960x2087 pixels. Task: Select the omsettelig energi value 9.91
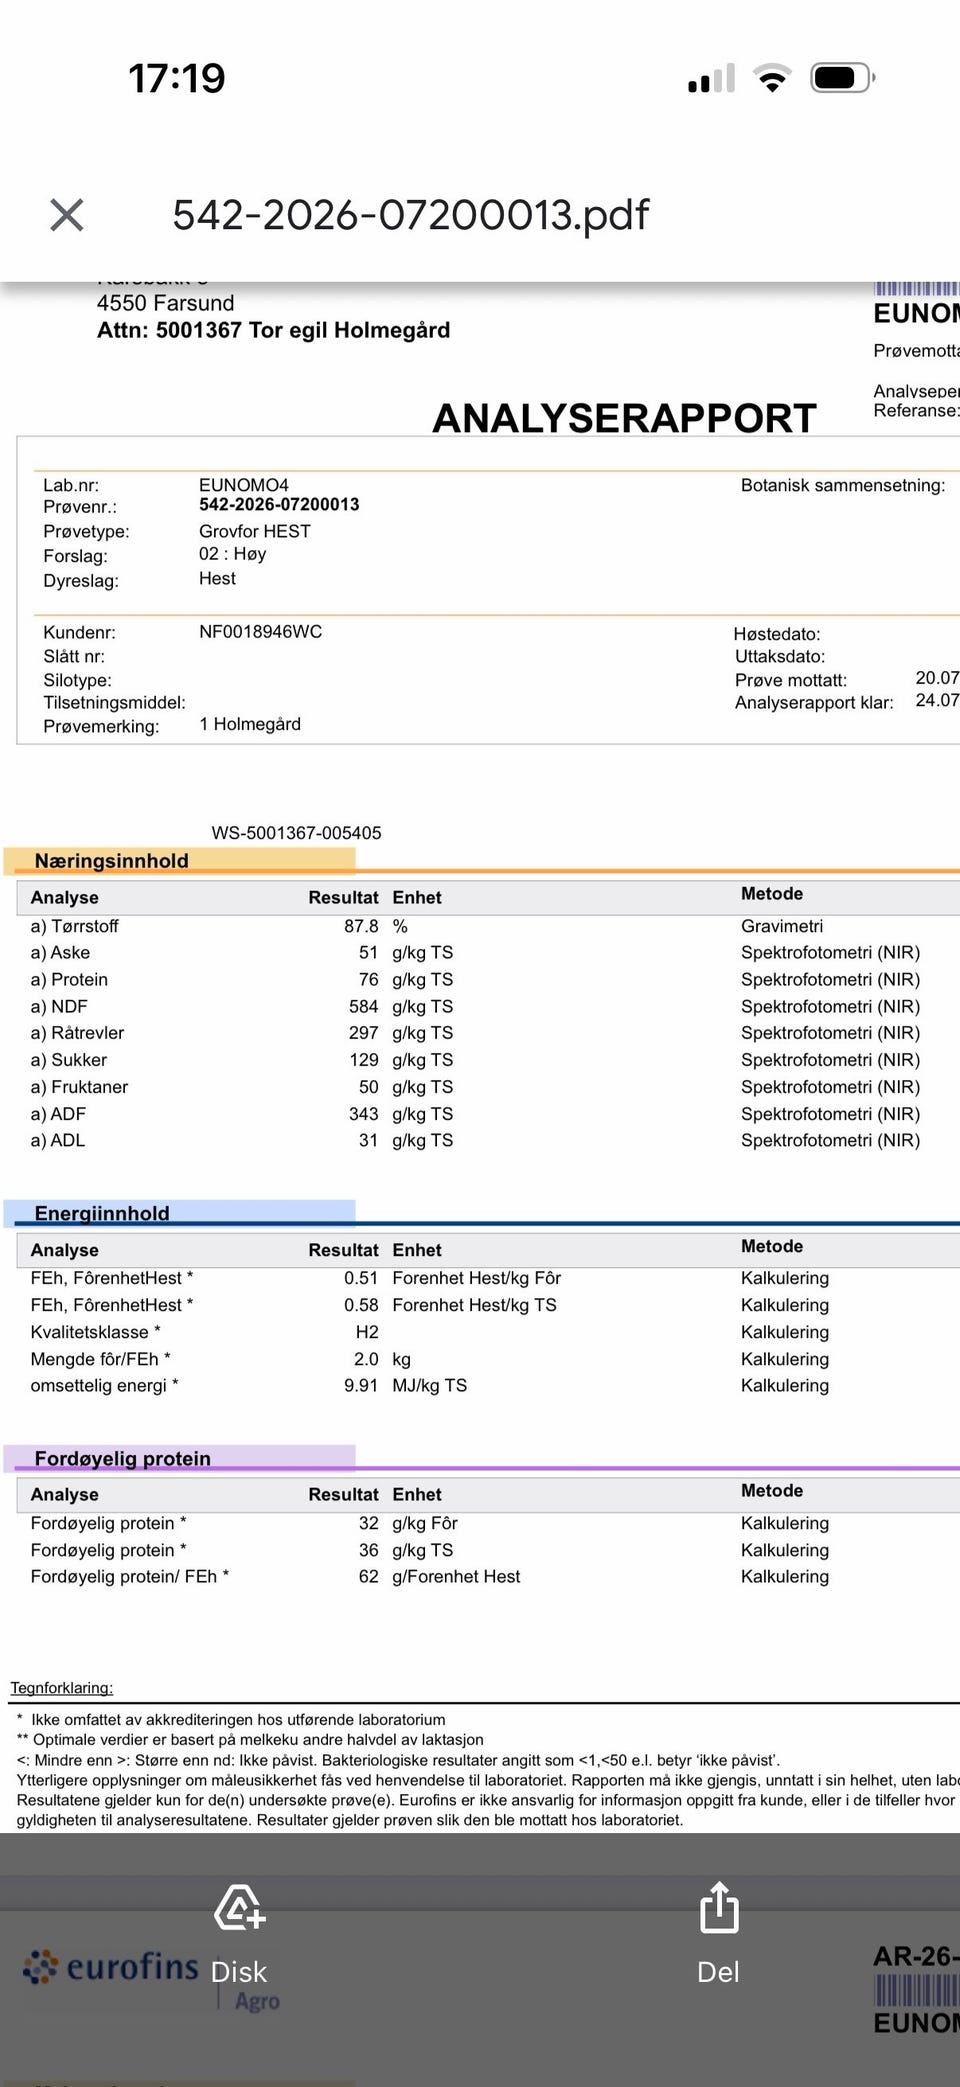click(x=361, y=1385)
